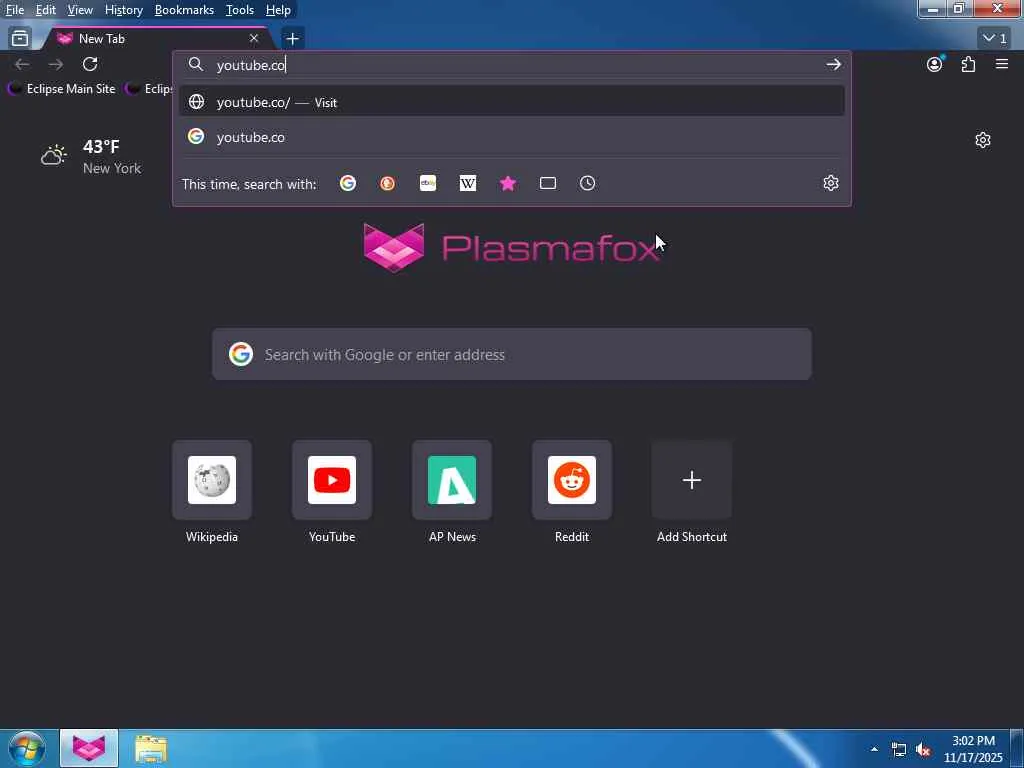Open new tab page settings gear

983,140
